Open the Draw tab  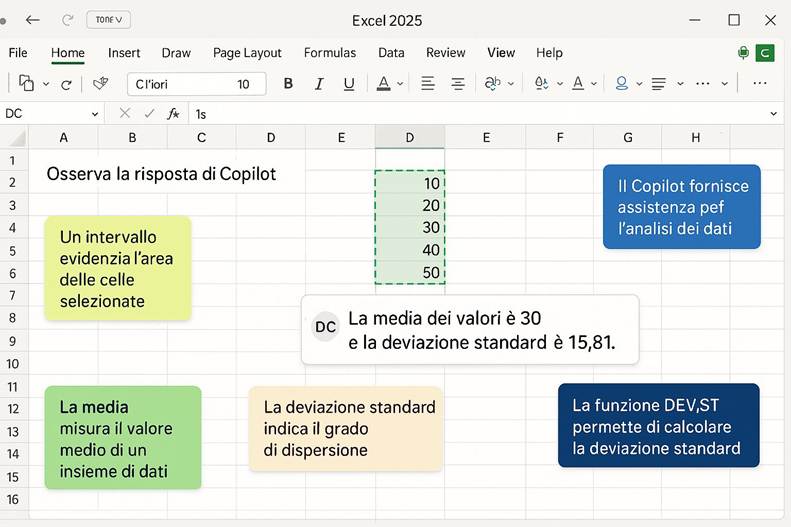(x=176, y=53)
